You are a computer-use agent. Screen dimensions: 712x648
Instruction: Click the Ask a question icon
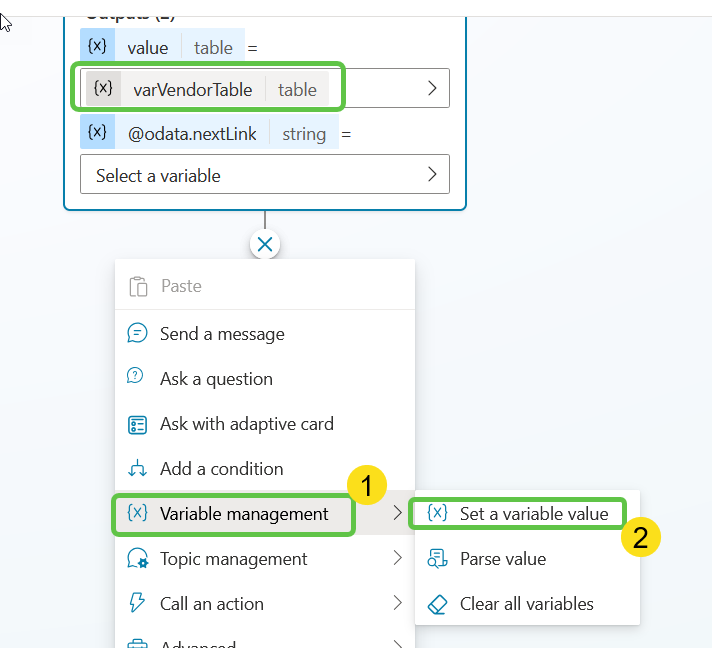tap(138, 378)
